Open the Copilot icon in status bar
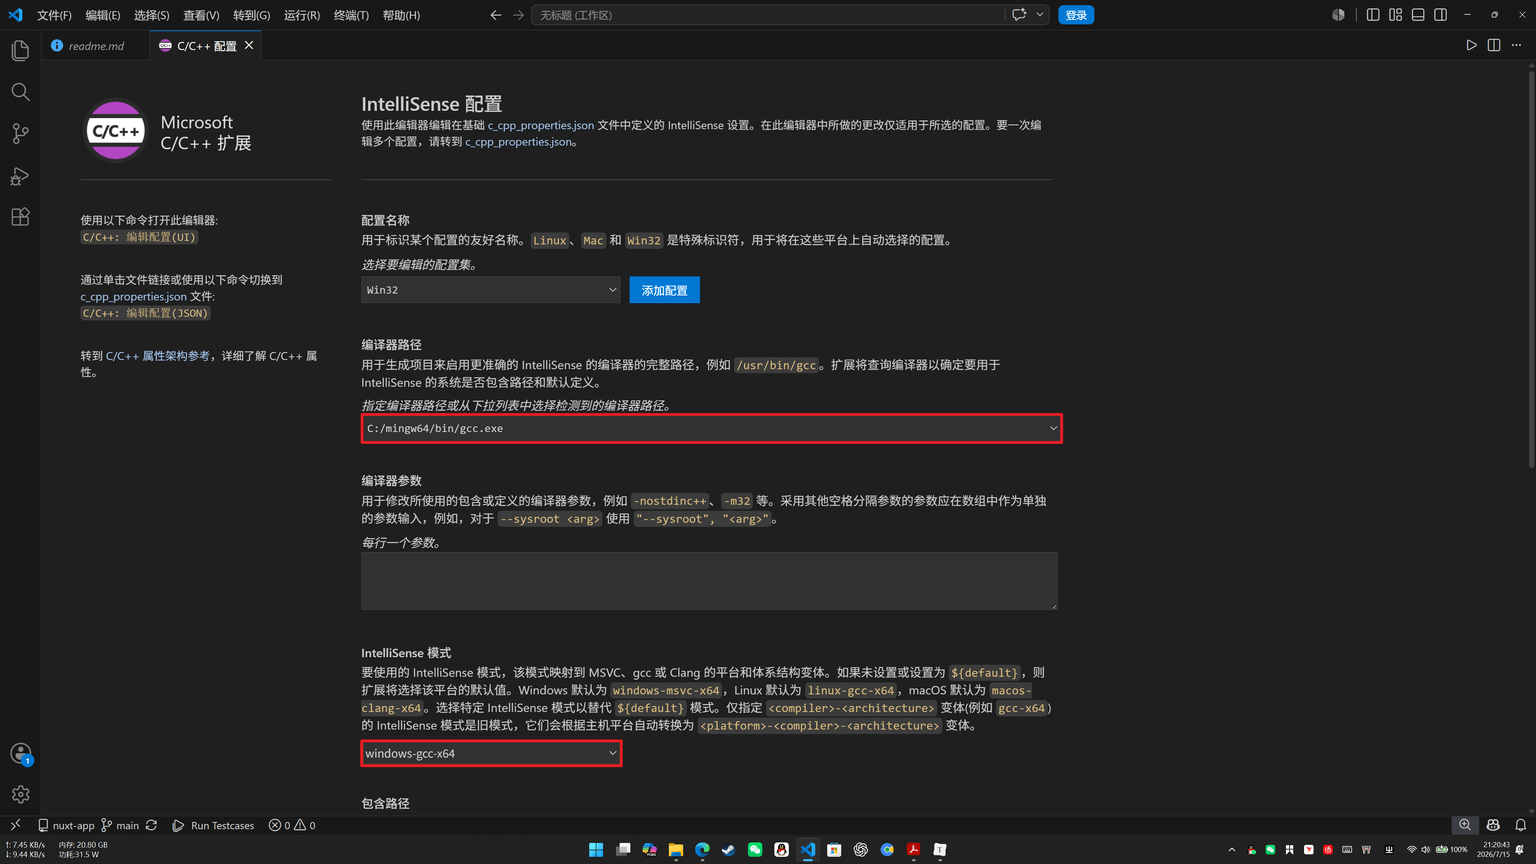 [1493, 825]
